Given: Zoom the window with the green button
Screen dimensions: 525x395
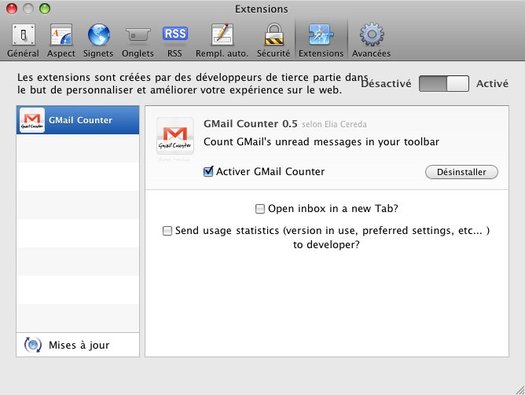Looking at the screenshot, I should [x=45, y=8].
